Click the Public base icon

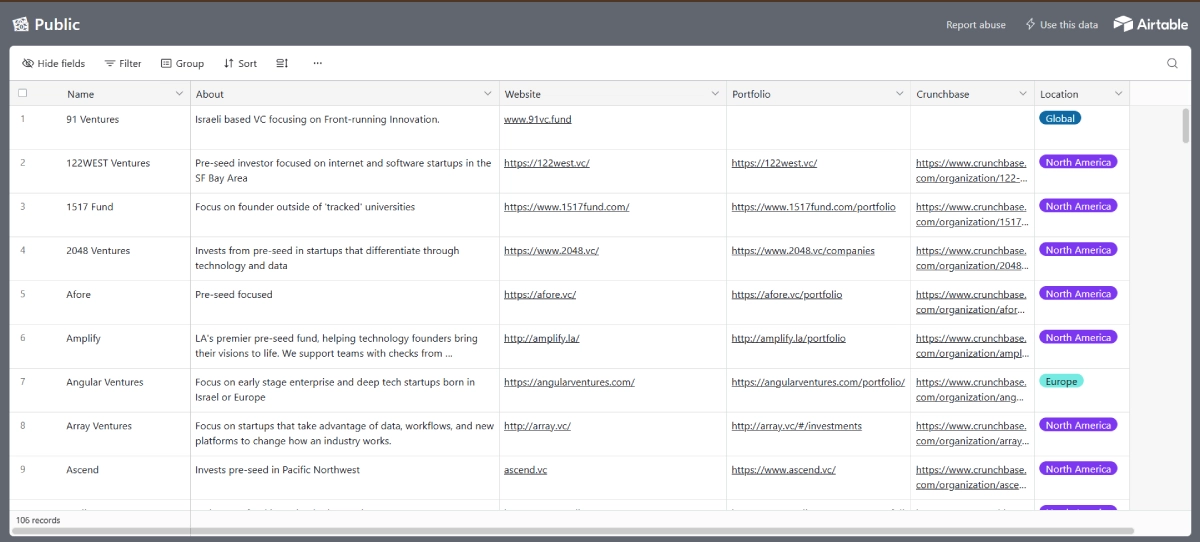pyautogui.click(x=20, y=24)
